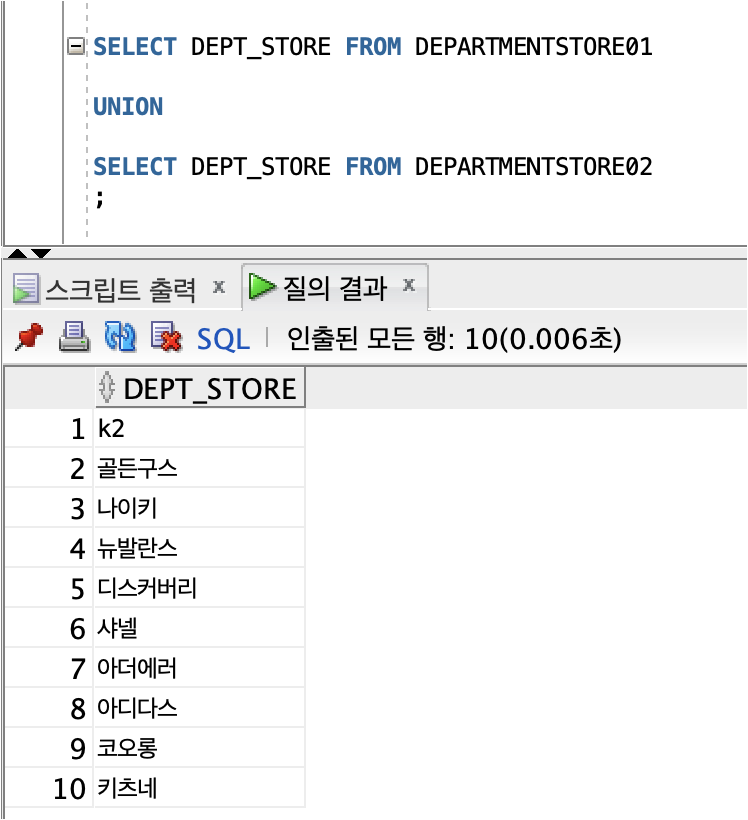Select the cell 아더에러
This screenshot has height=820, width=748.
coord(199,668)
